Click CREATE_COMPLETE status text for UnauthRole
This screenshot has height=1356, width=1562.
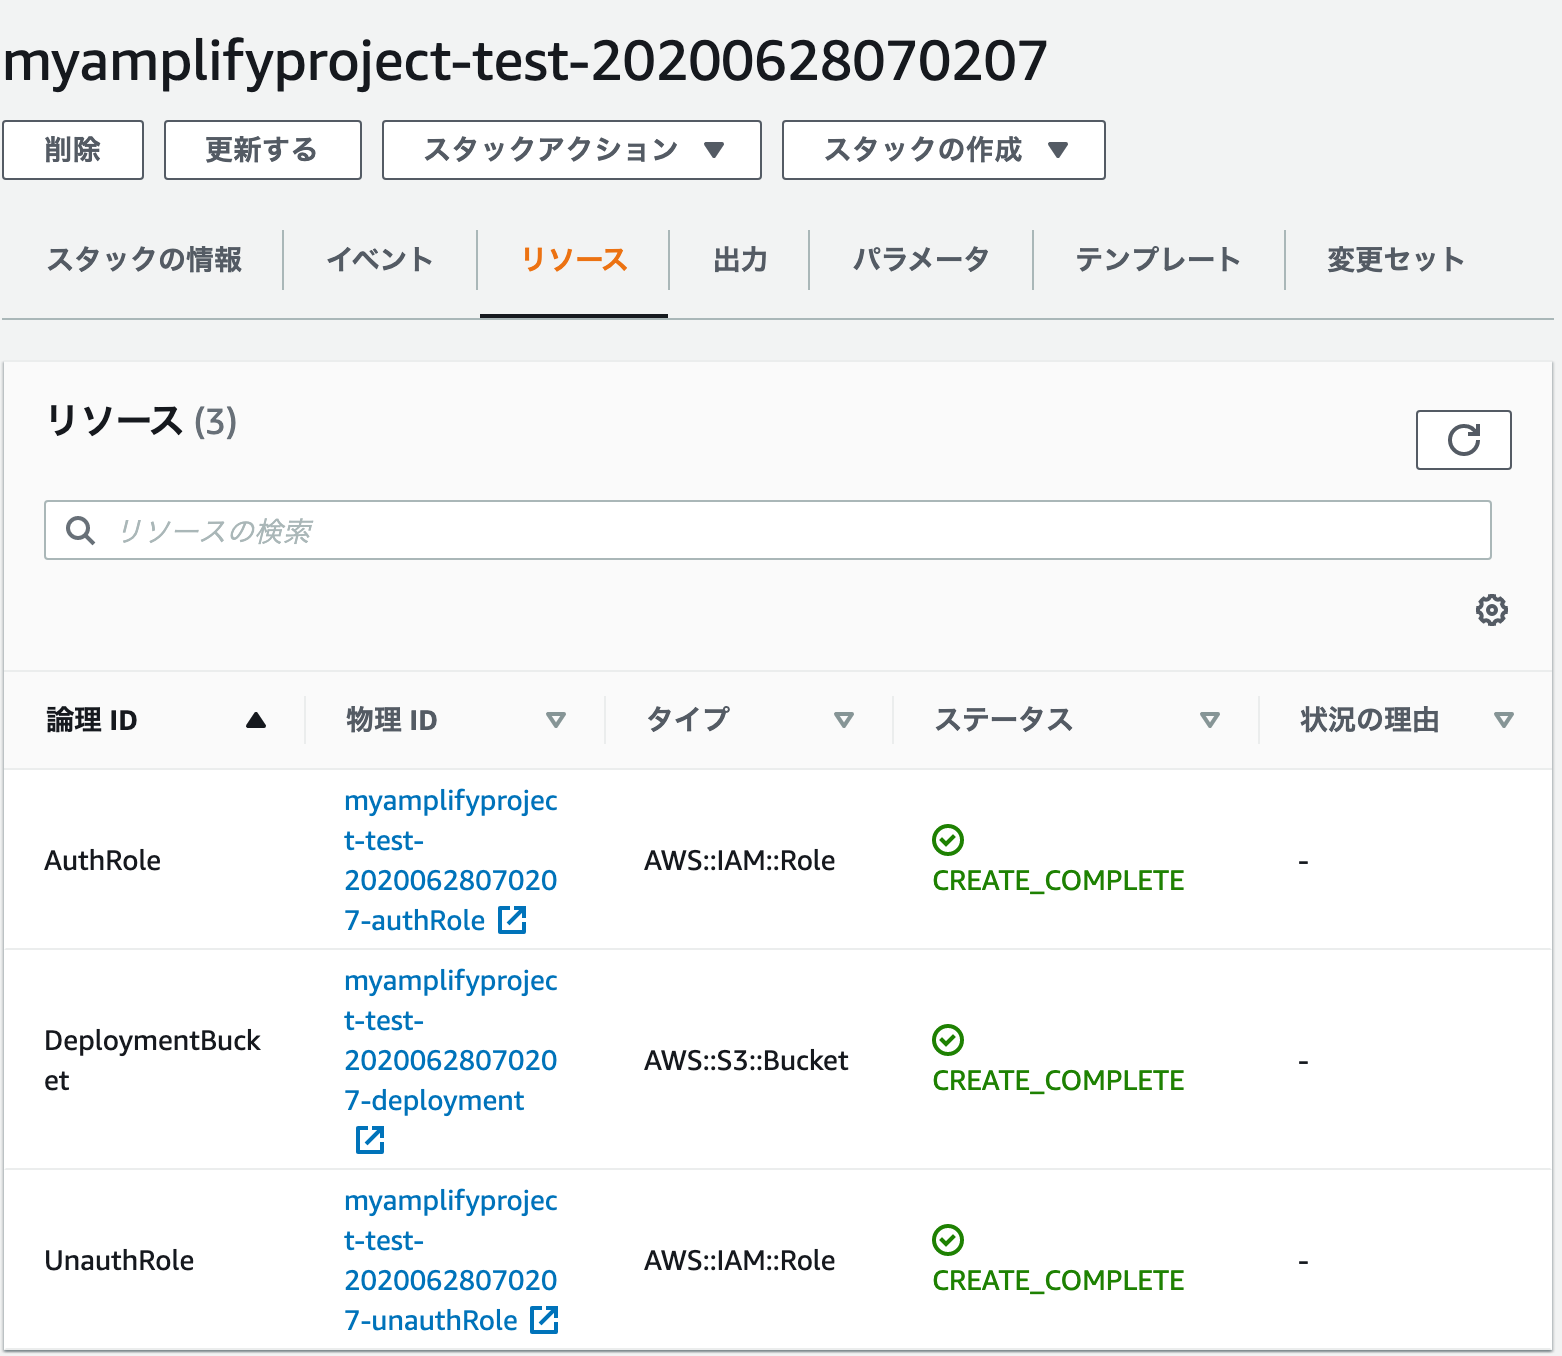(x=1058, y=1280)
